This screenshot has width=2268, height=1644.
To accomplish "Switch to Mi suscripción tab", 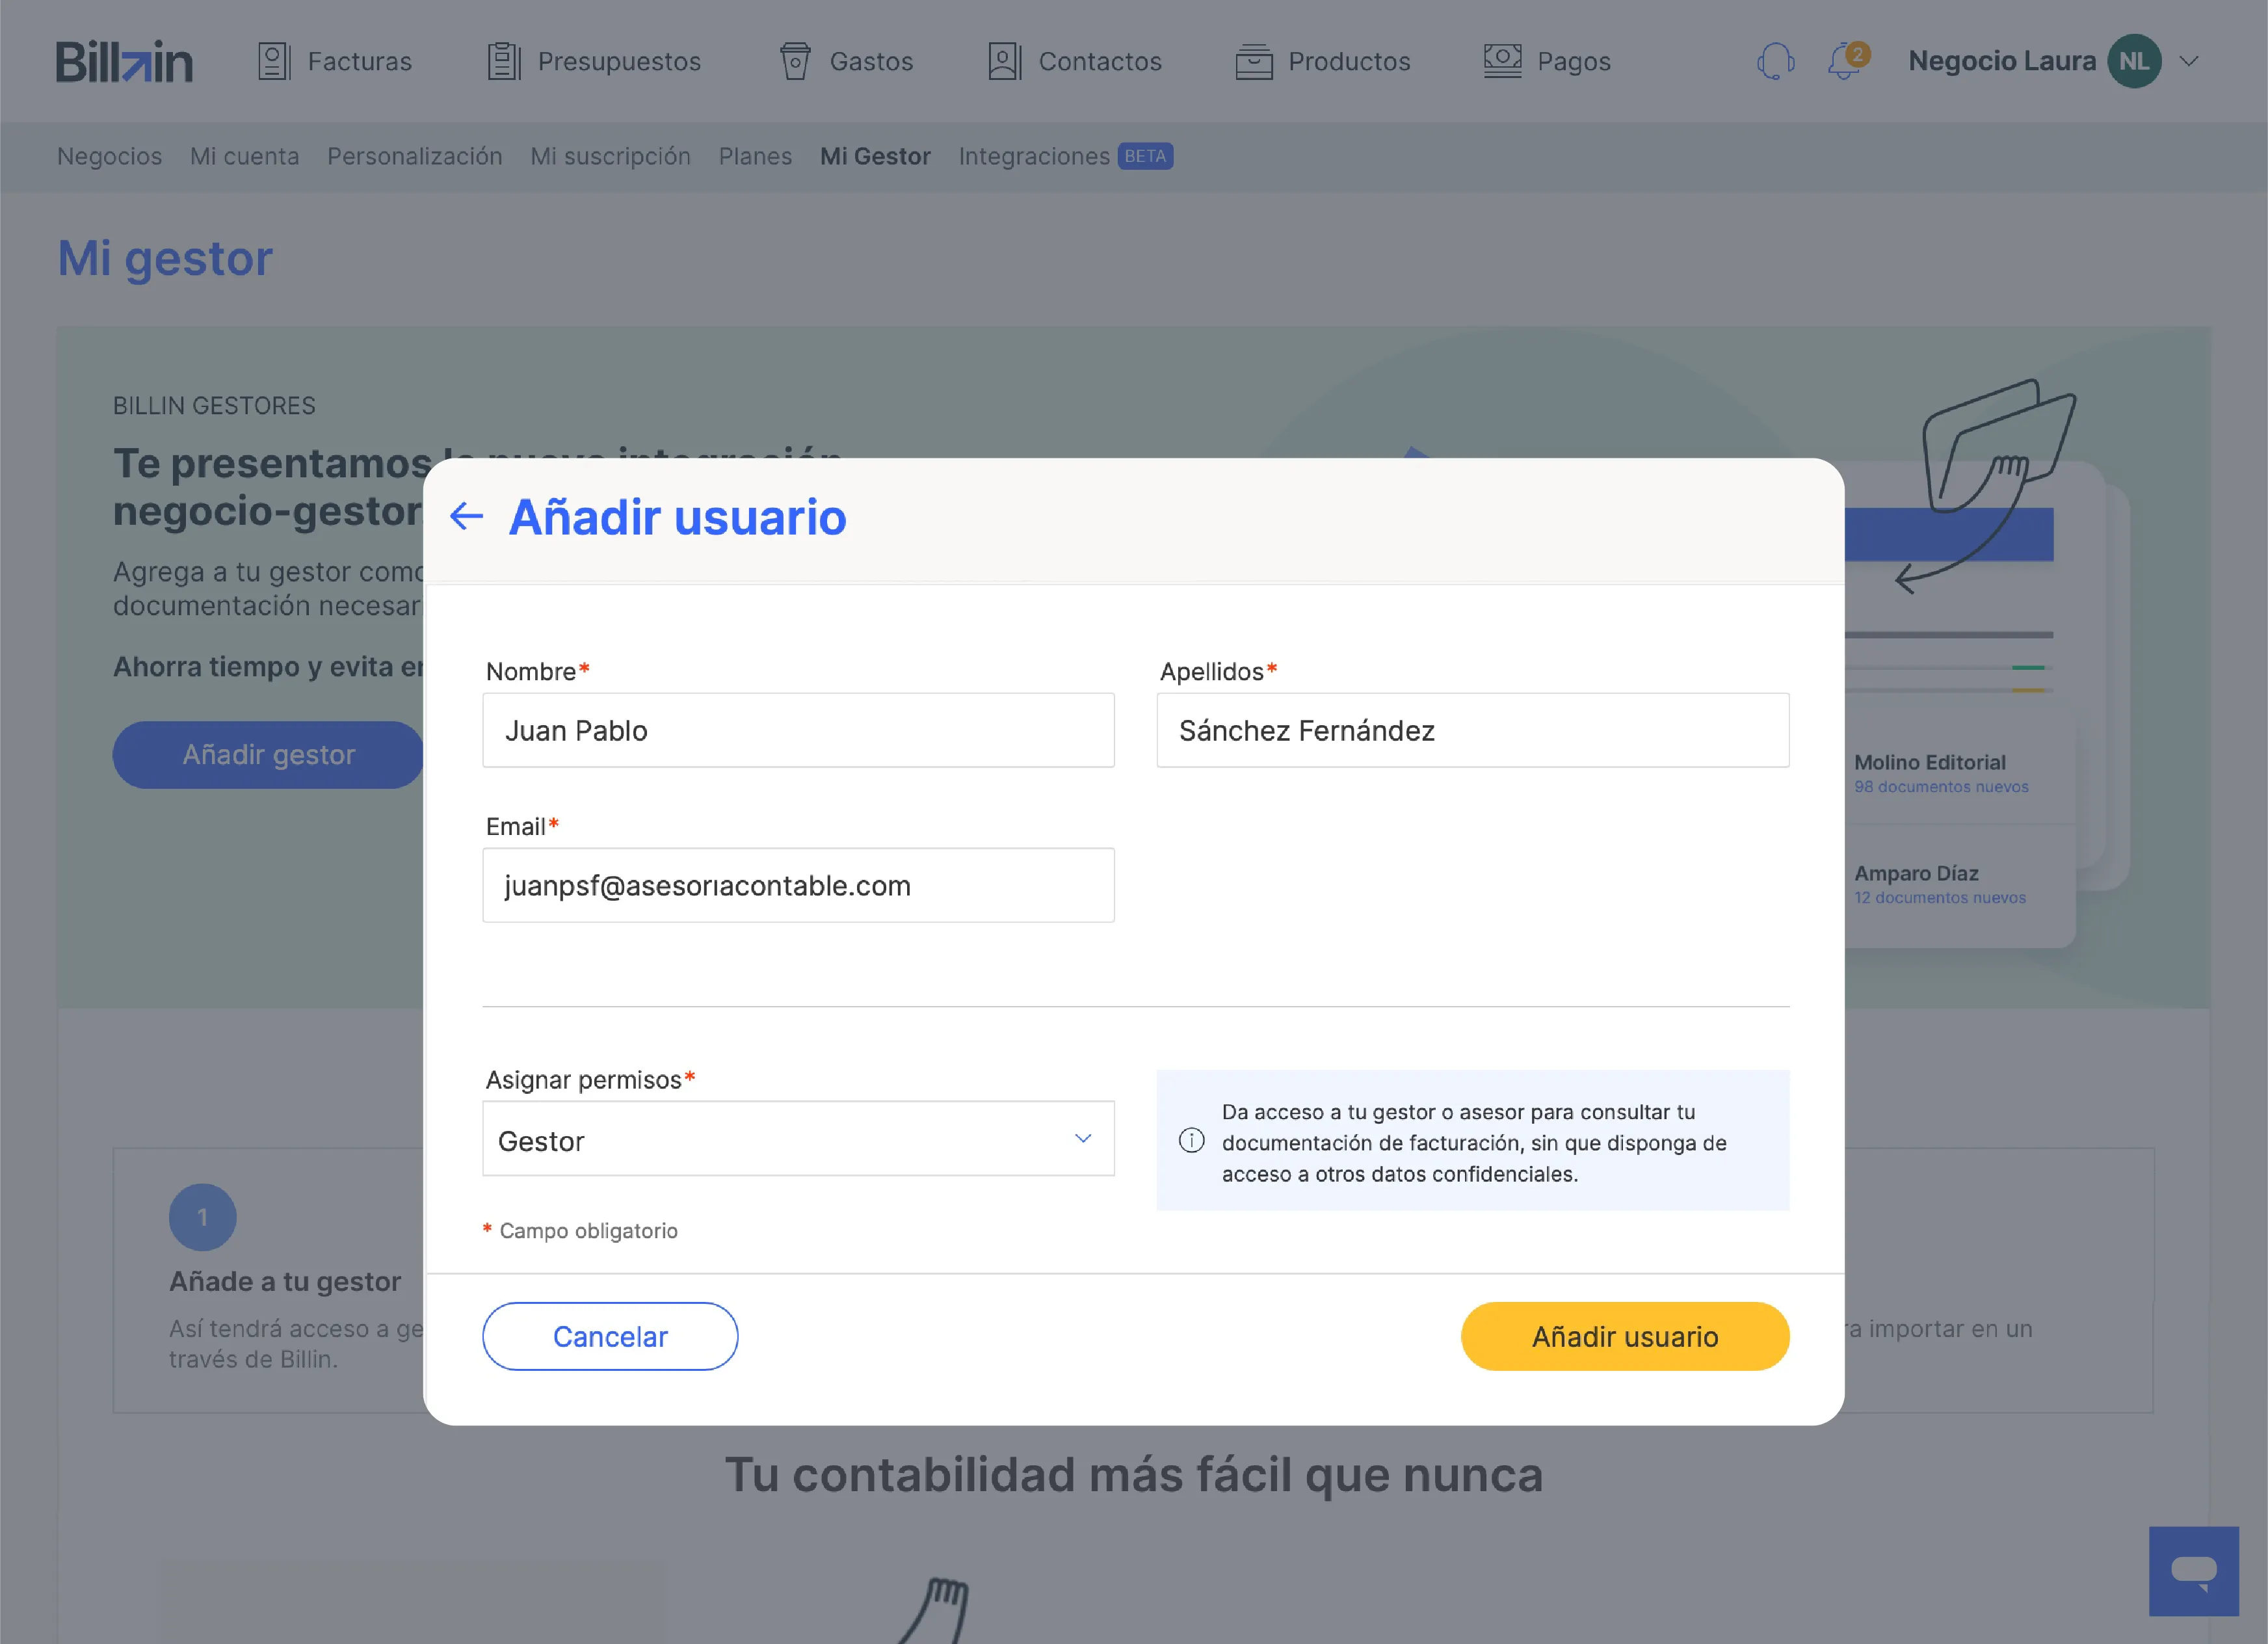I will click(611, 156).
